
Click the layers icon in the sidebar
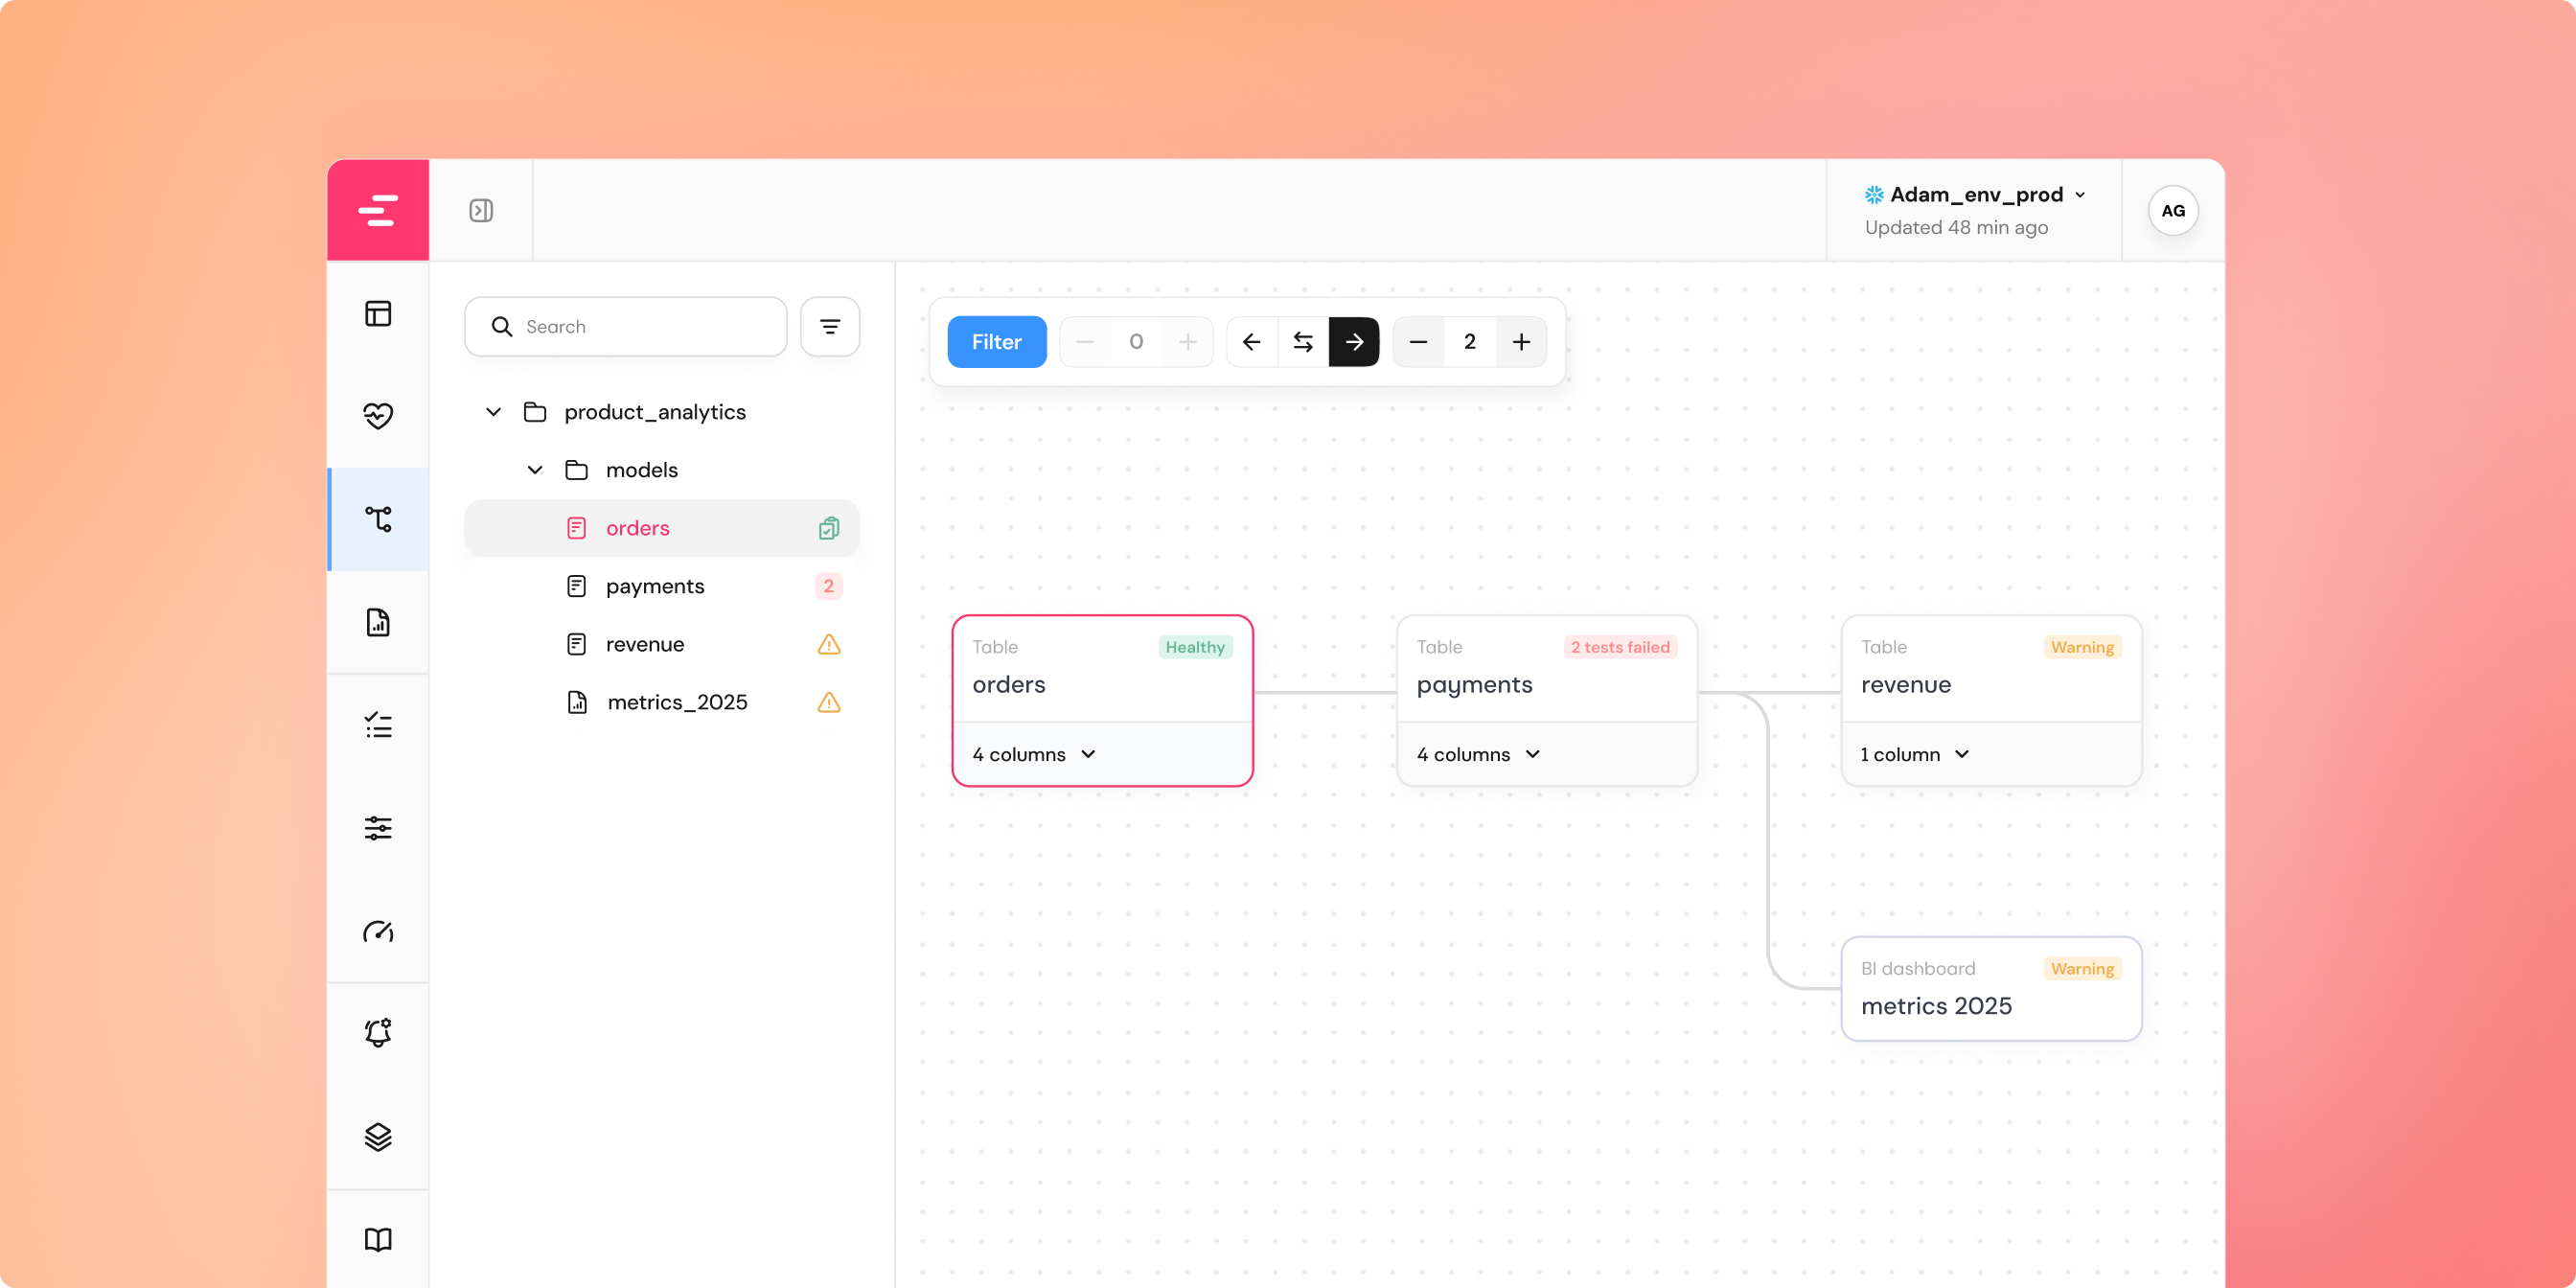click(x=377, y=1137)
